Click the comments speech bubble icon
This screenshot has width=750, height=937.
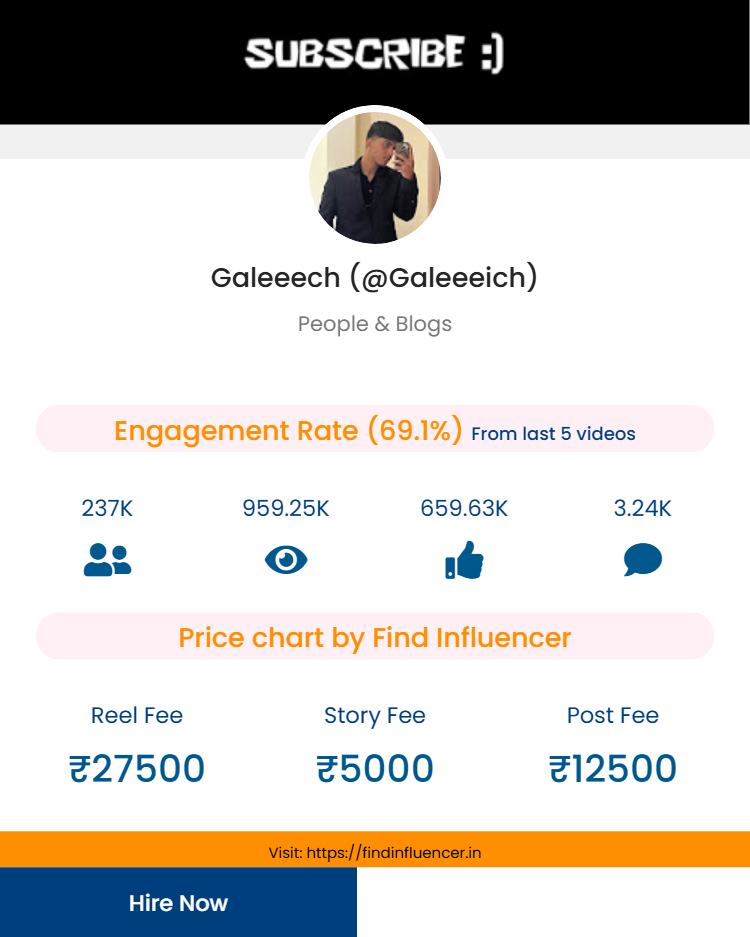pyautogui.click(x=642, y=560)
